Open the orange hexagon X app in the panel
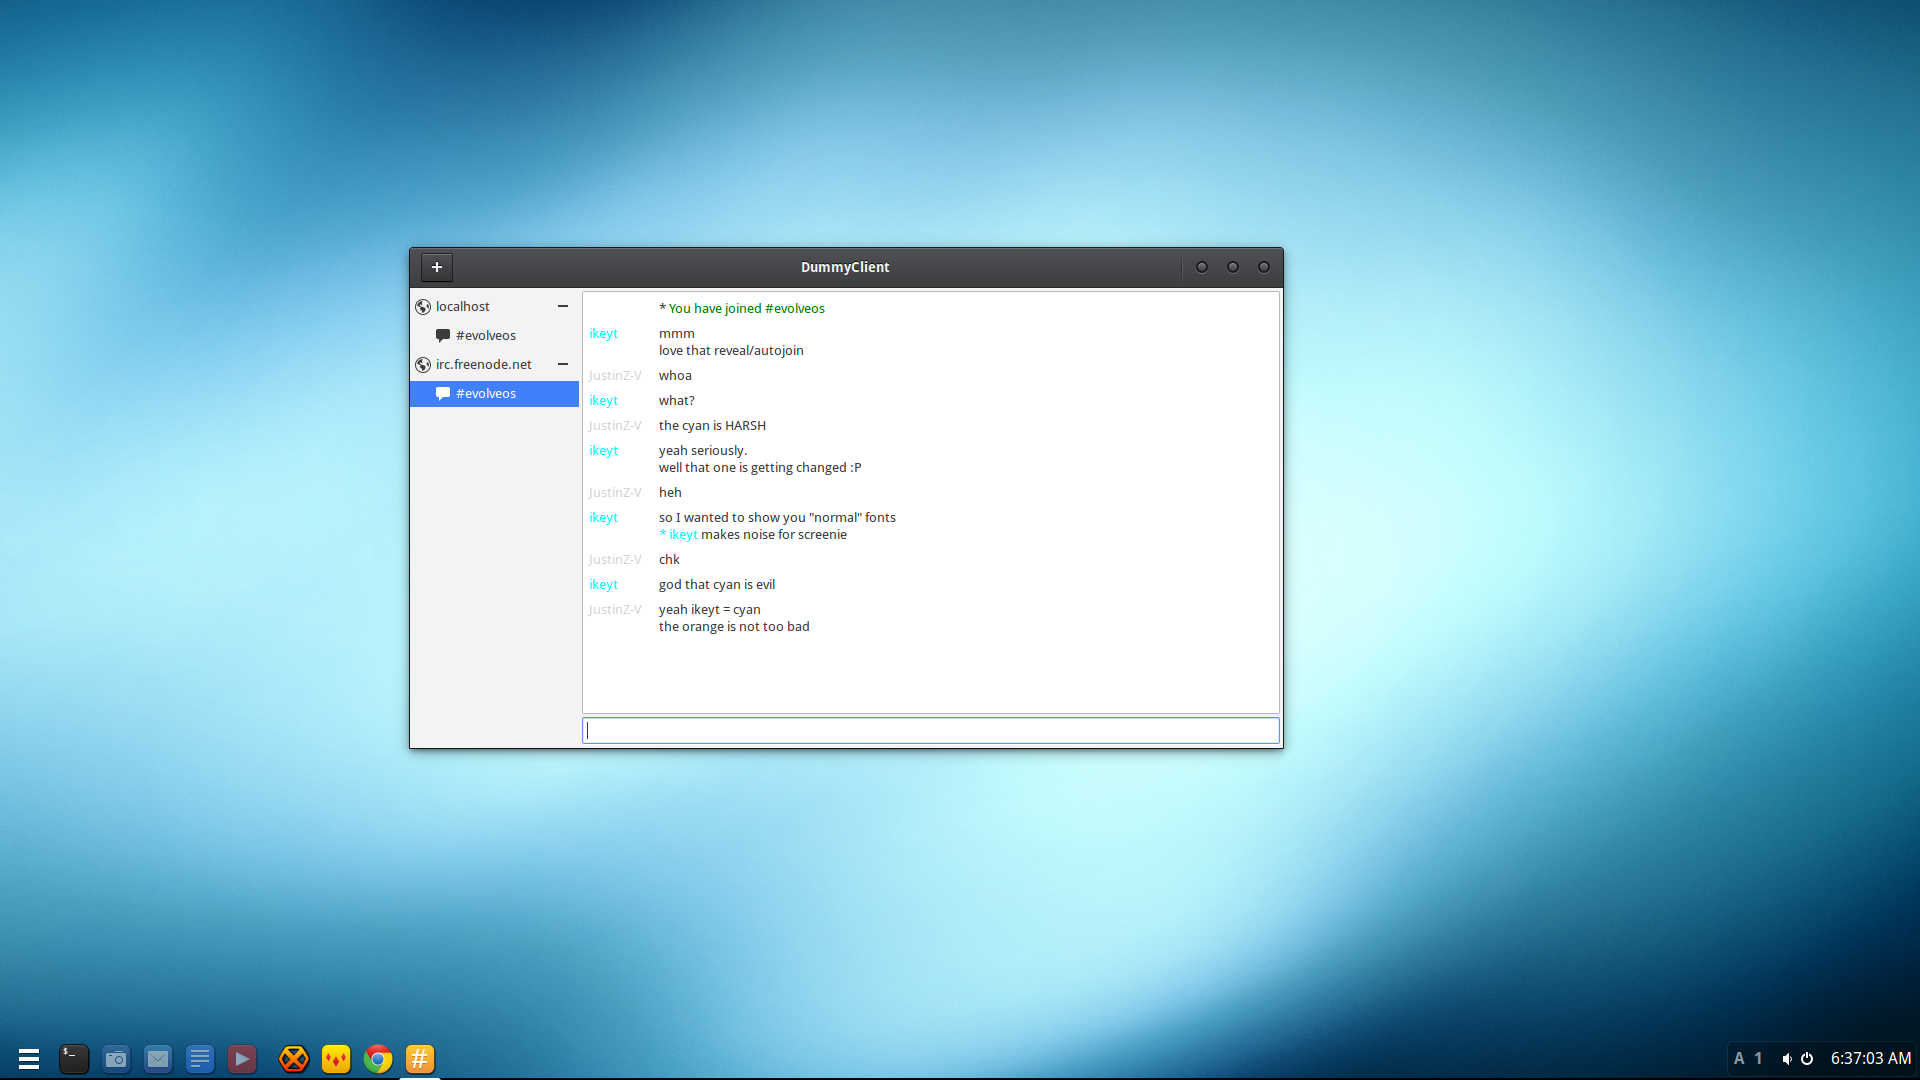The image size is (1920, 1080). point(294,1058)
